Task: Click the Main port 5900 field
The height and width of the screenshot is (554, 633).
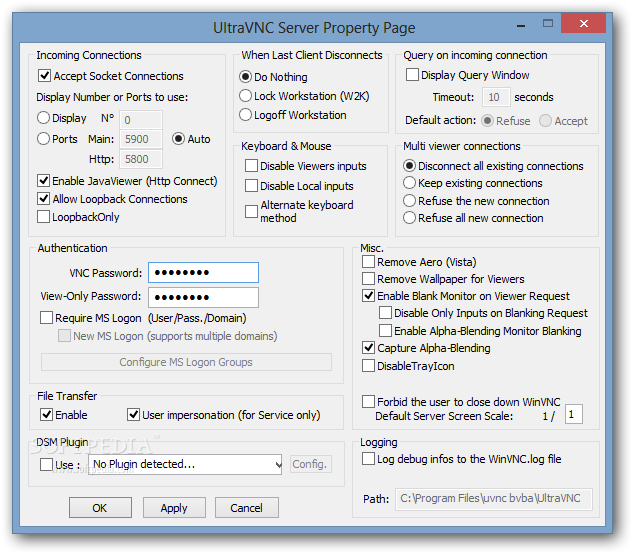Action: pos(141,139)
